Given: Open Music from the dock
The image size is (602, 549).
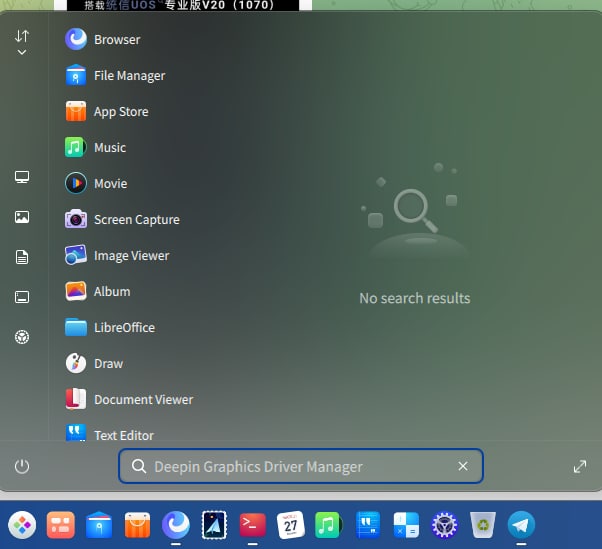Looking at the screenshot, I should click(x=328, y=525).
